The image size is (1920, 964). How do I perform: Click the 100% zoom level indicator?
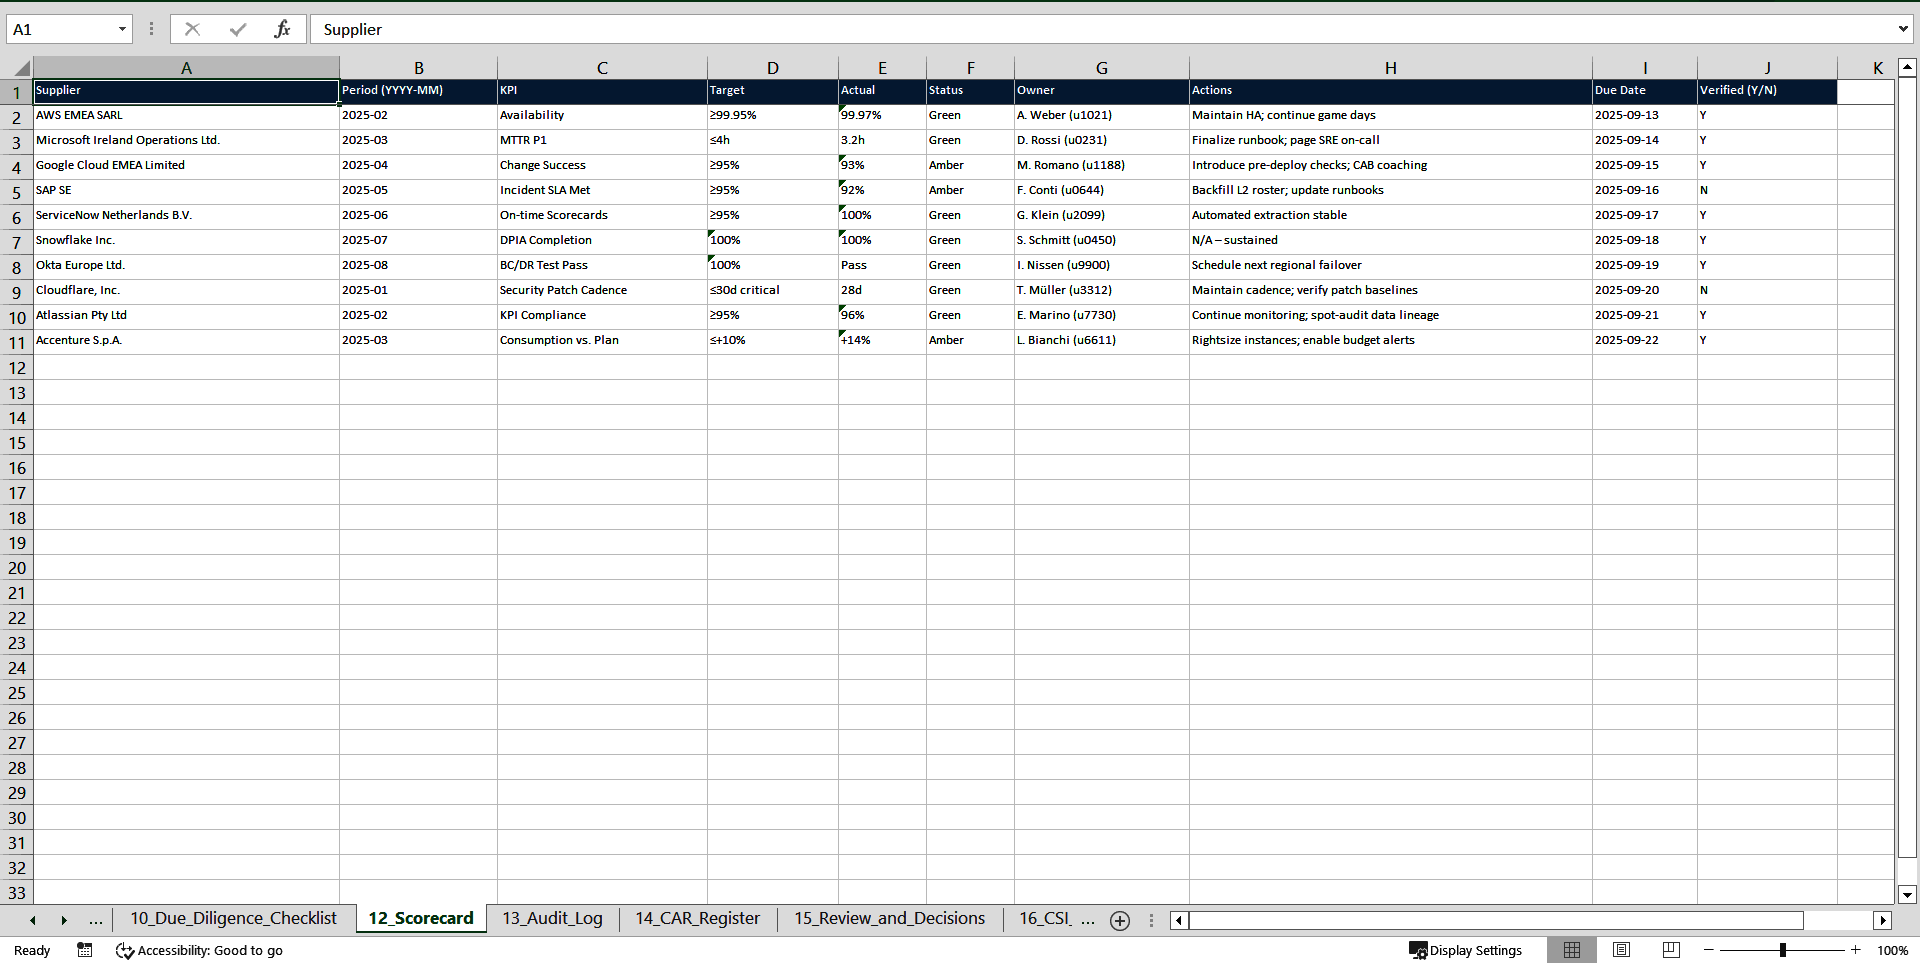[1892, 950]
